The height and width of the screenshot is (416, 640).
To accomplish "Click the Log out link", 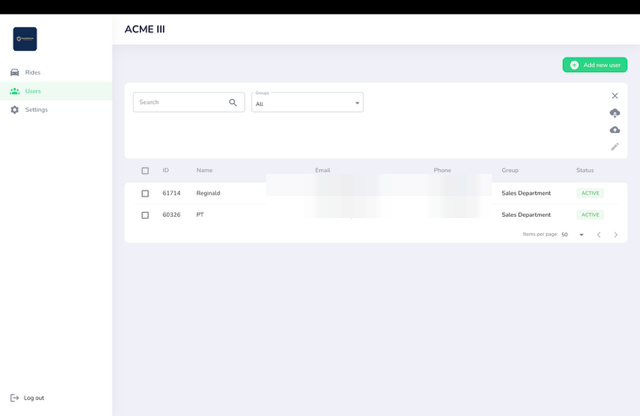I will coord(27,398).
